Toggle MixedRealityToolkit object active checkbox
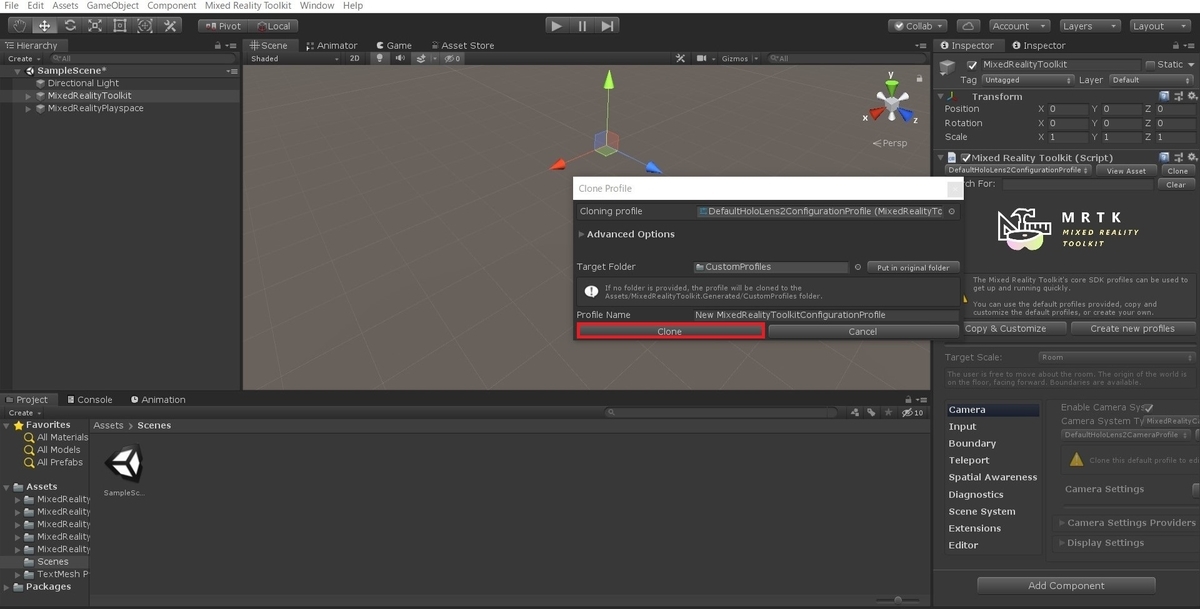 (x=972, y=65)
